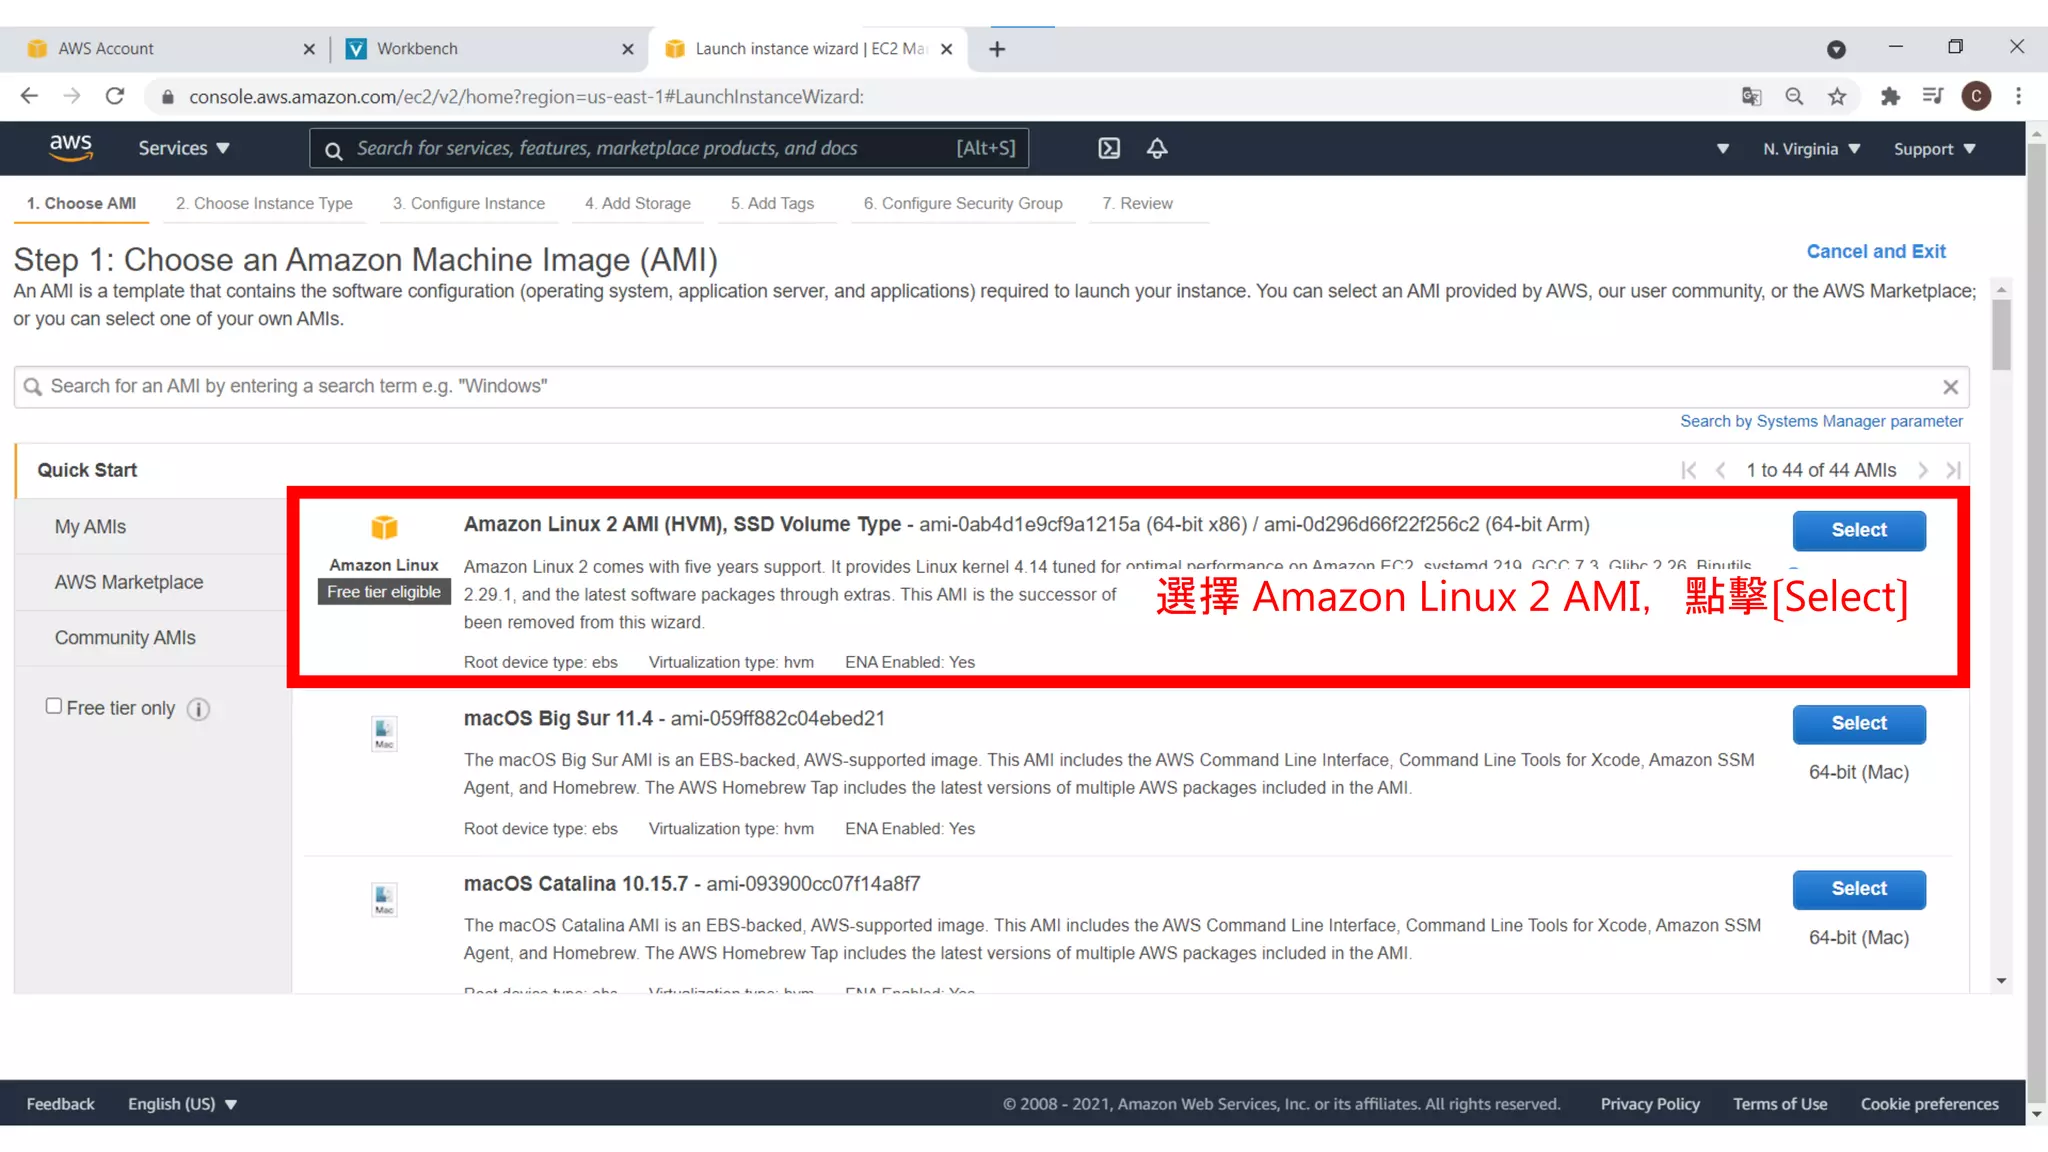Go to 5. Add Tags step
The image size is (2048, 1152).
[x=772, y=203]
